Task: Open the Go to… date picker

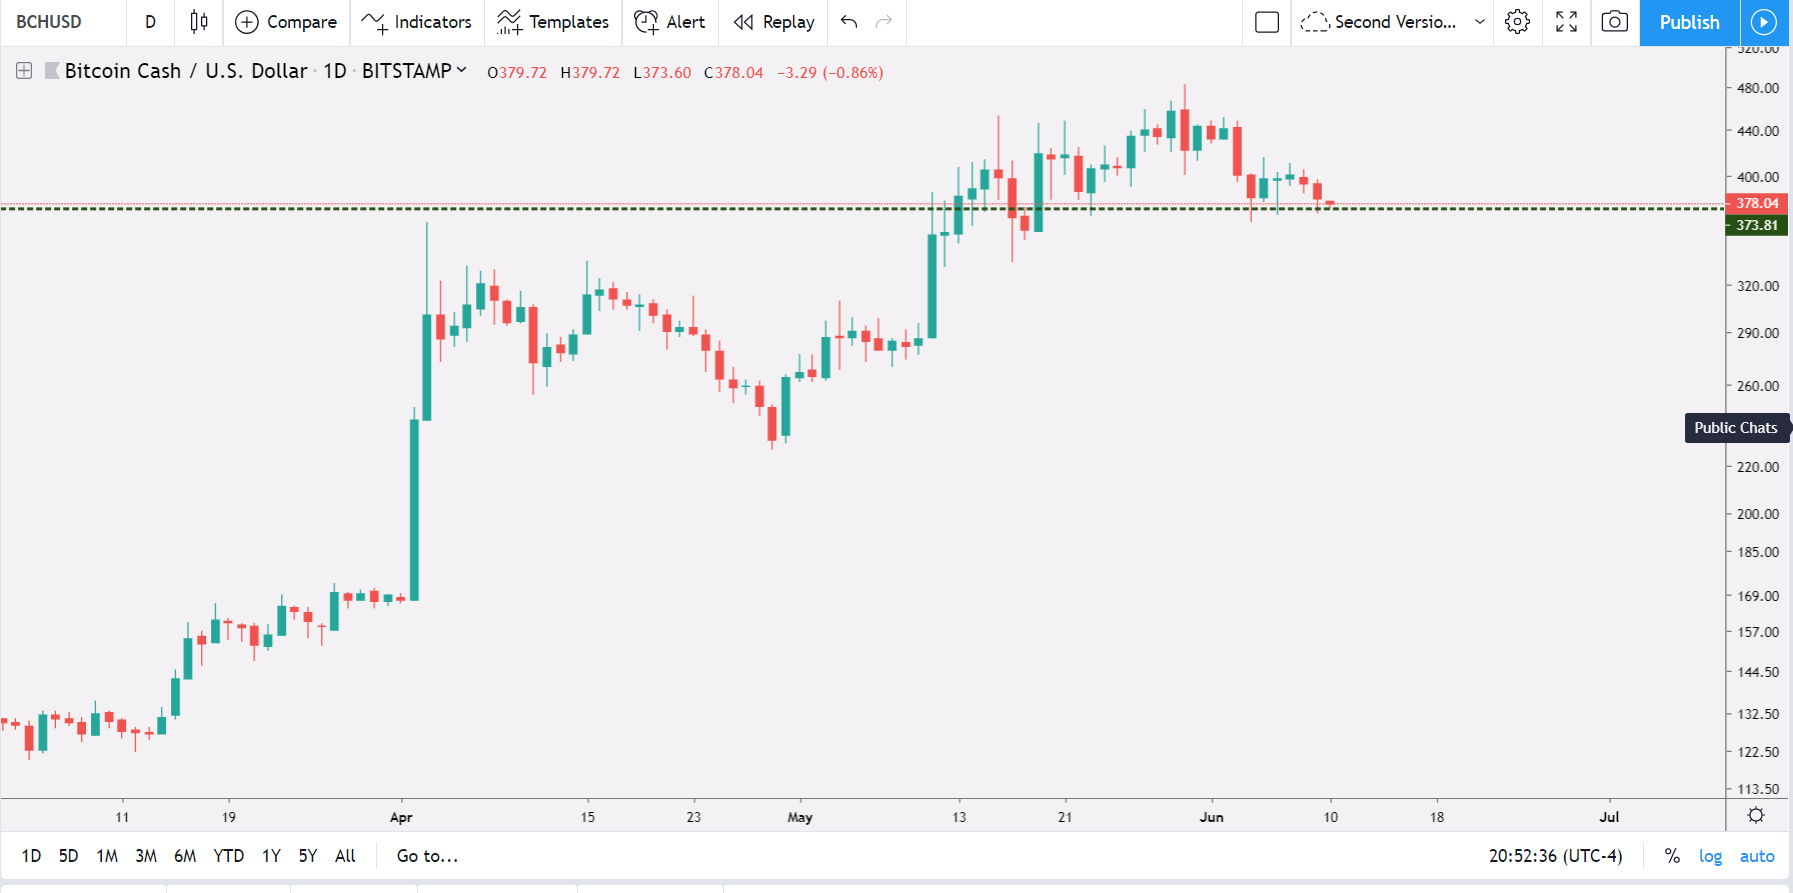Action: [427, 856]
